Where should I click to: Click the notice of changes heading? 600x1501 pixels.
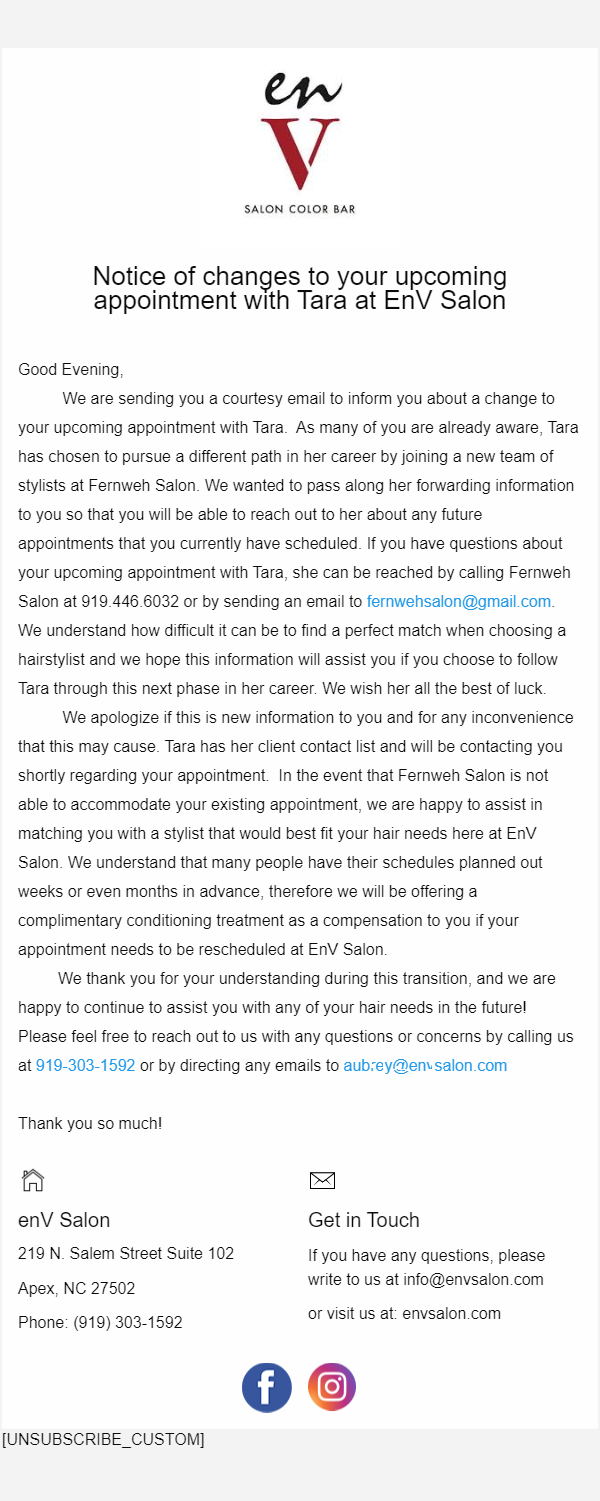click(x=300, y=288)
